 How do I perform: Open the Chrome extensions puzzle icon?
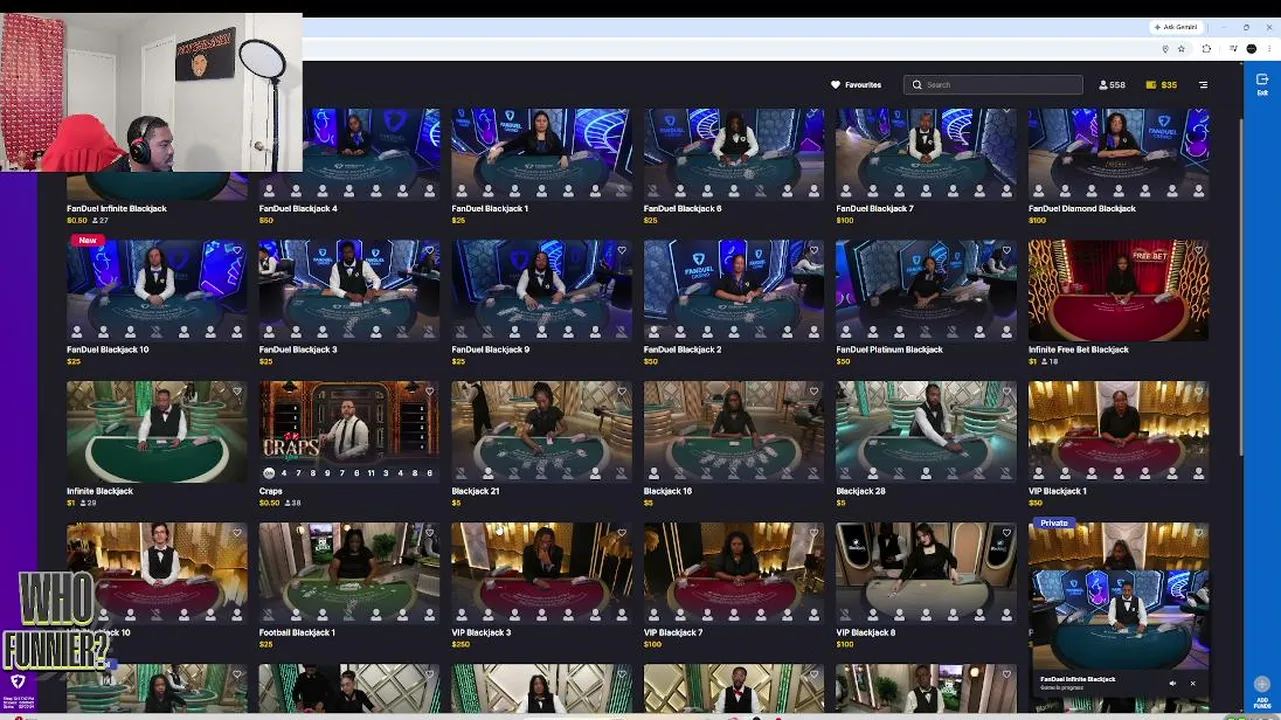click(1207, 49)
